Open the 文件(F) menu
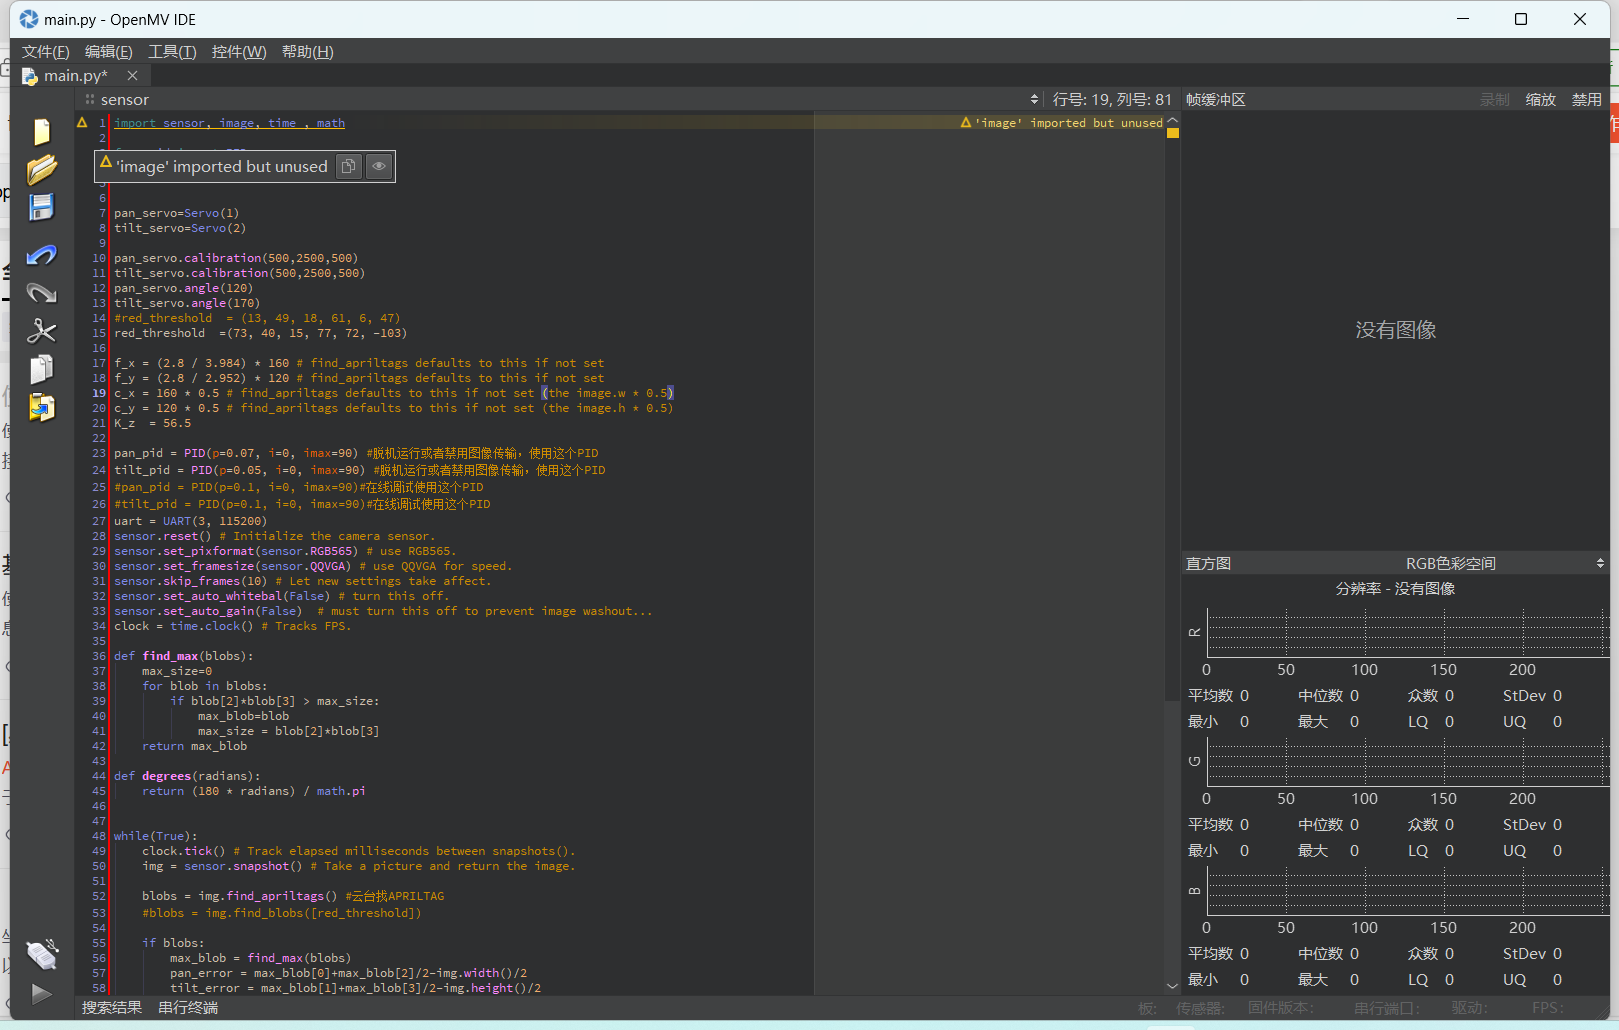The height and width of the screenshot is (1030, 1619). [x=45, y=51]
